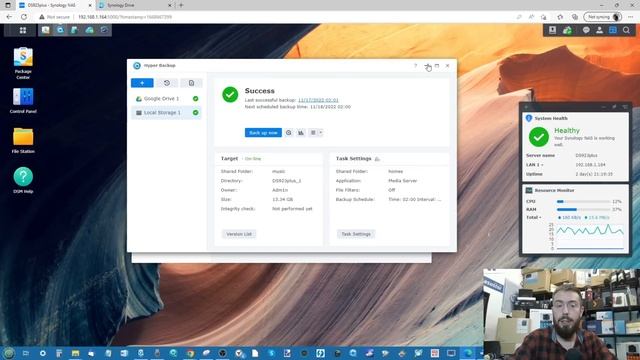Open the DSM search magnifier icon

pyautogui.click(x=626, y=30)
